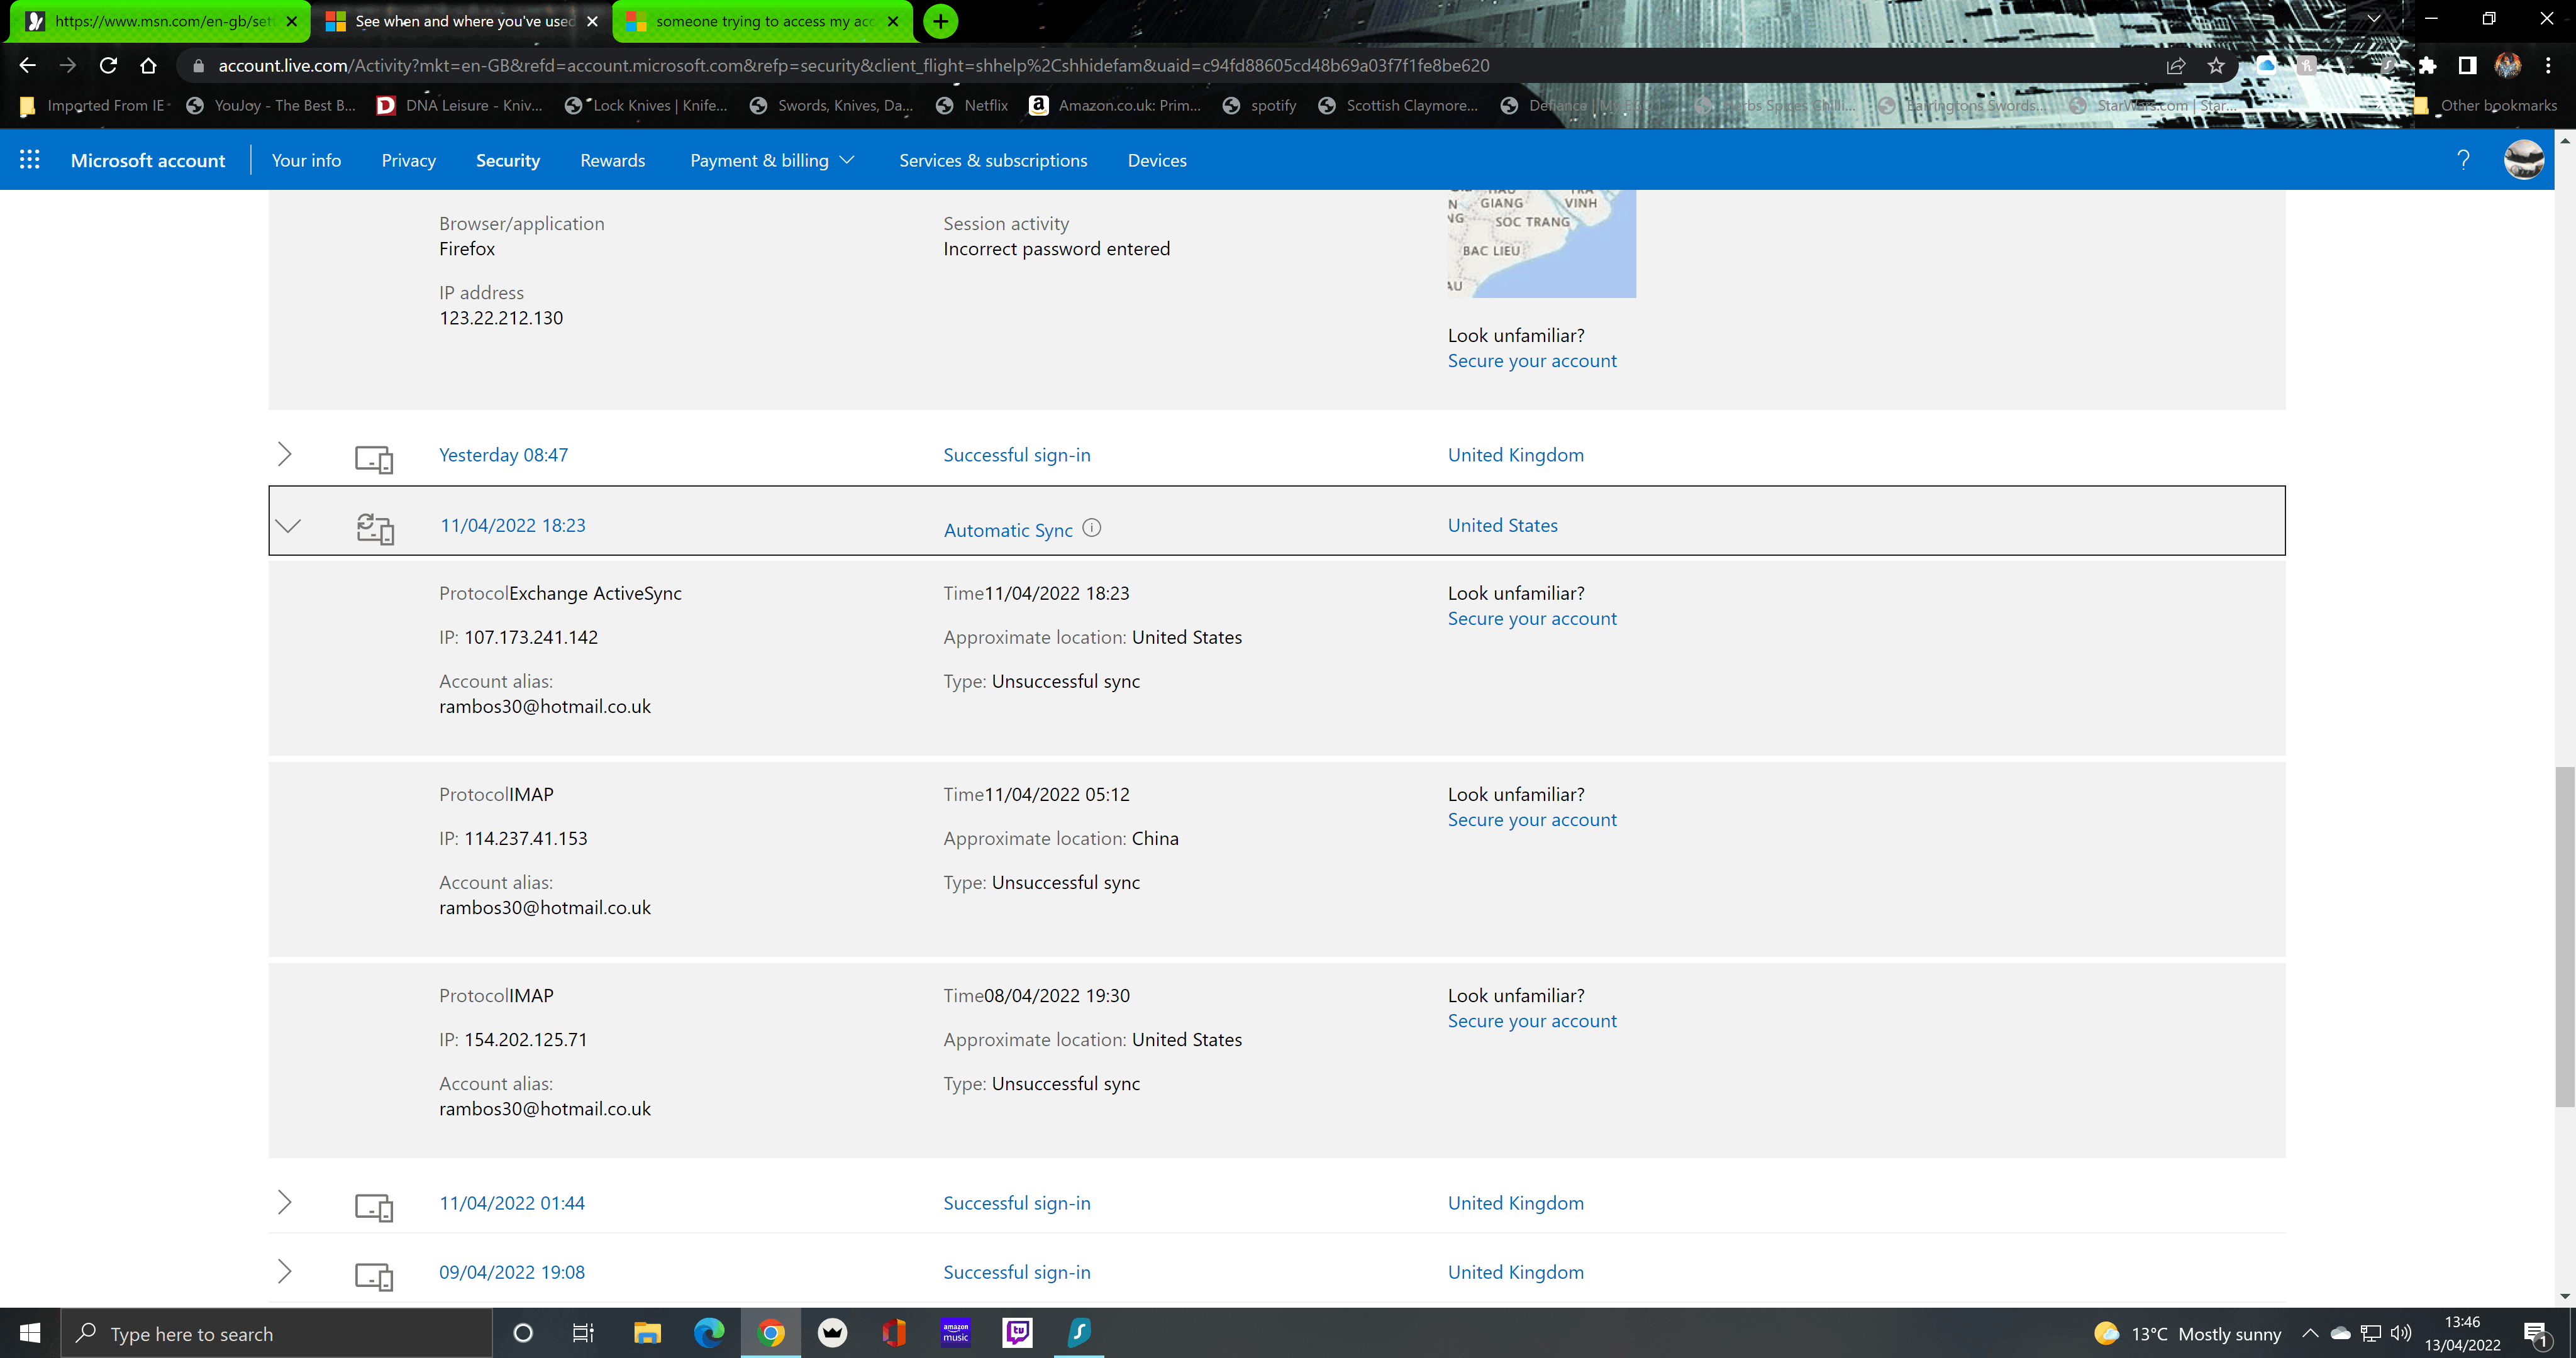The width and height of the screenshot is (2576, 1358).
Task: Open the Amazon.co.uk bookmark
Action: [1115, 105]
